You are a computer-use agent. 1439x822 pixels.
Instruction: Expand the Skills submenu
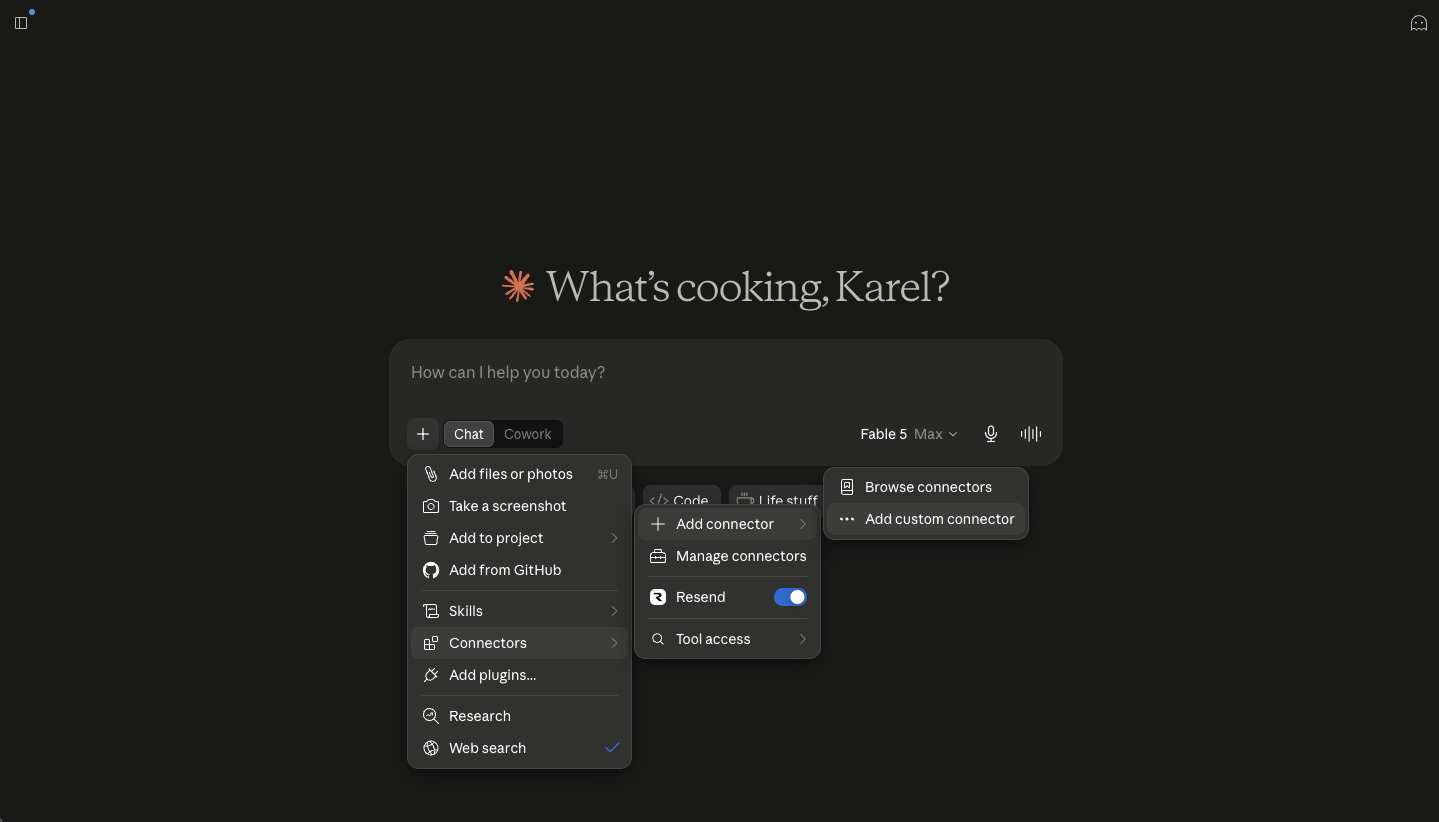point(520,611)
